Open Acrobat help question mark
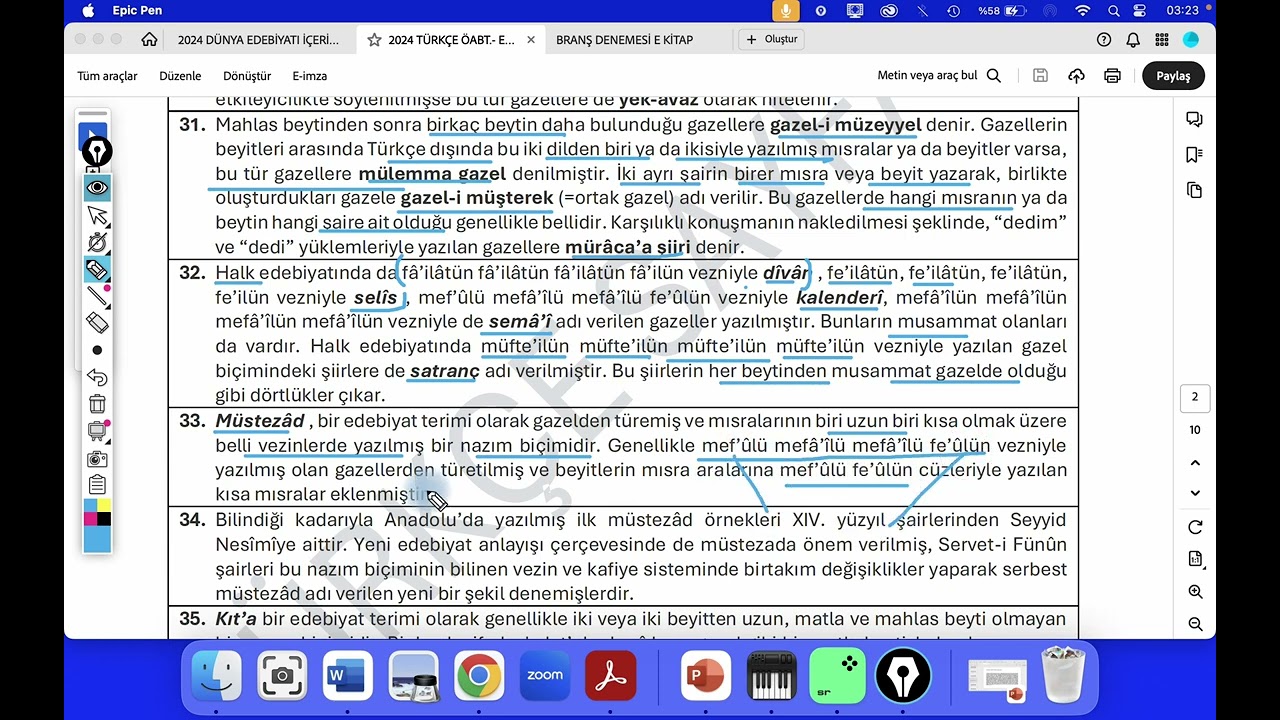The width and height of the screenshot is (1280, 720). (x=1104, y=40)
